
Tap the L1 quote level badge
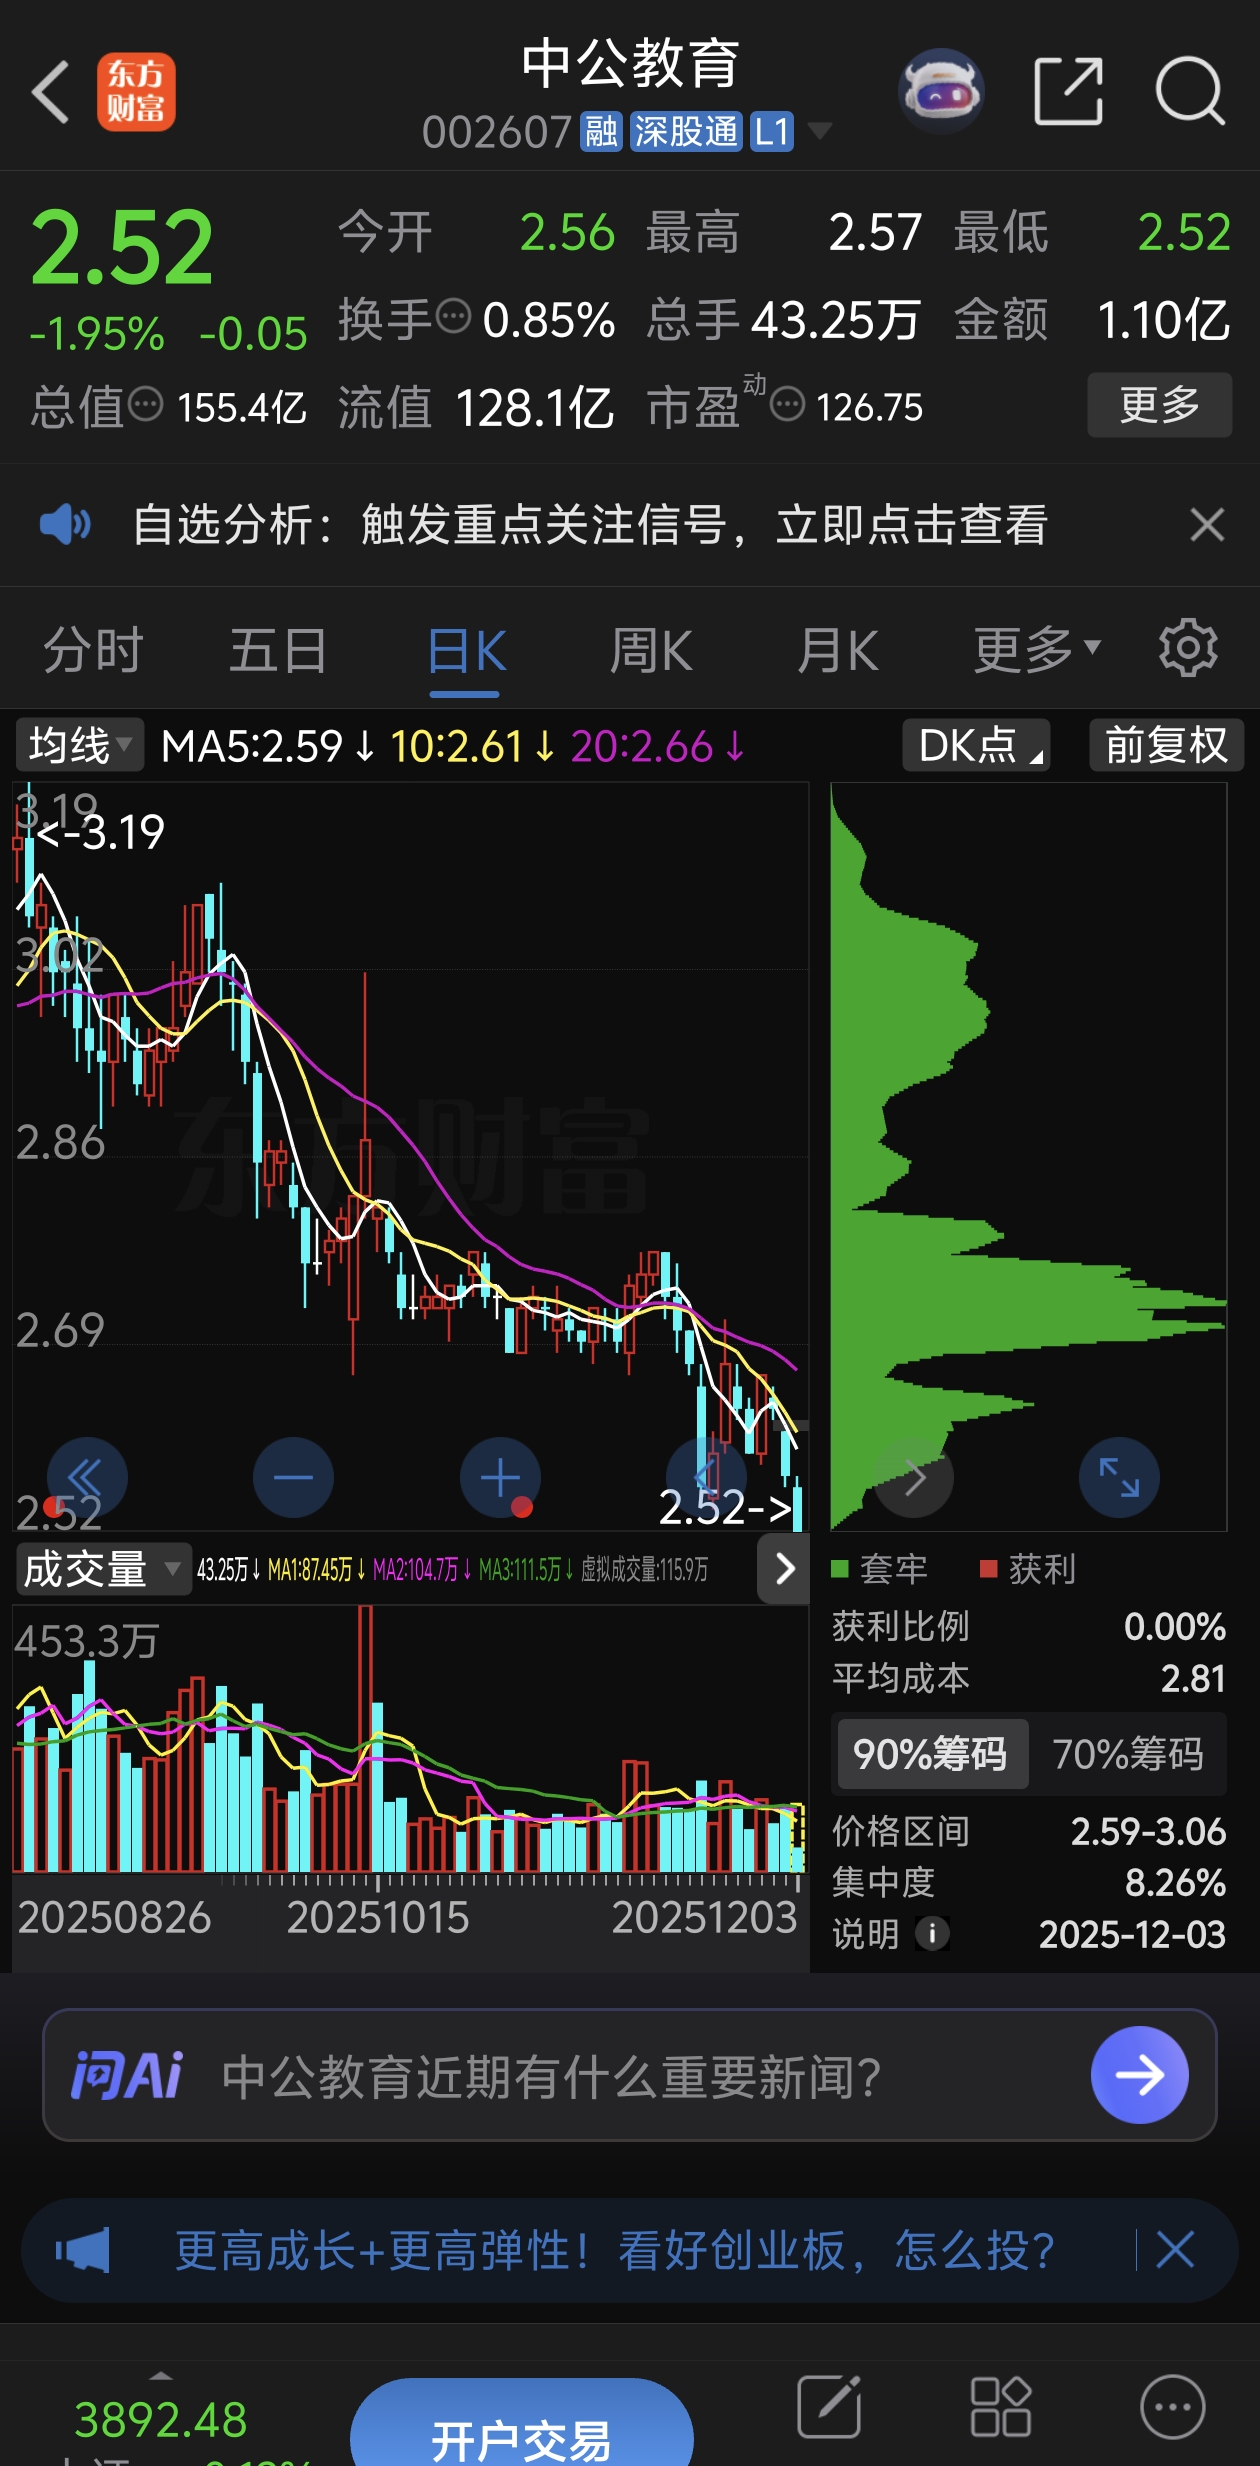click(x=771, y=131)
